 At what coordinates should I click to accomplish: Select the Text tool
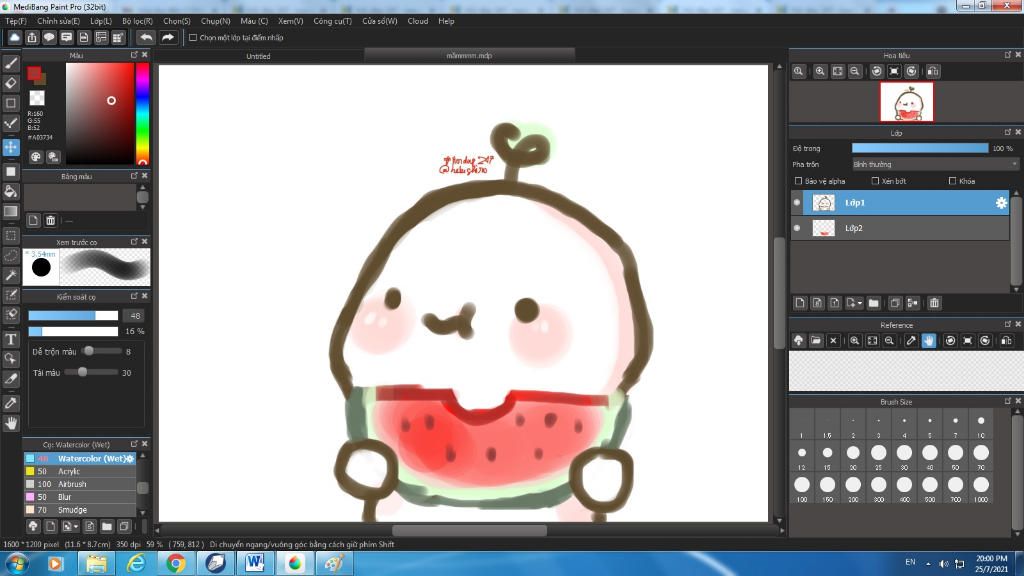[x=11, y=339]
